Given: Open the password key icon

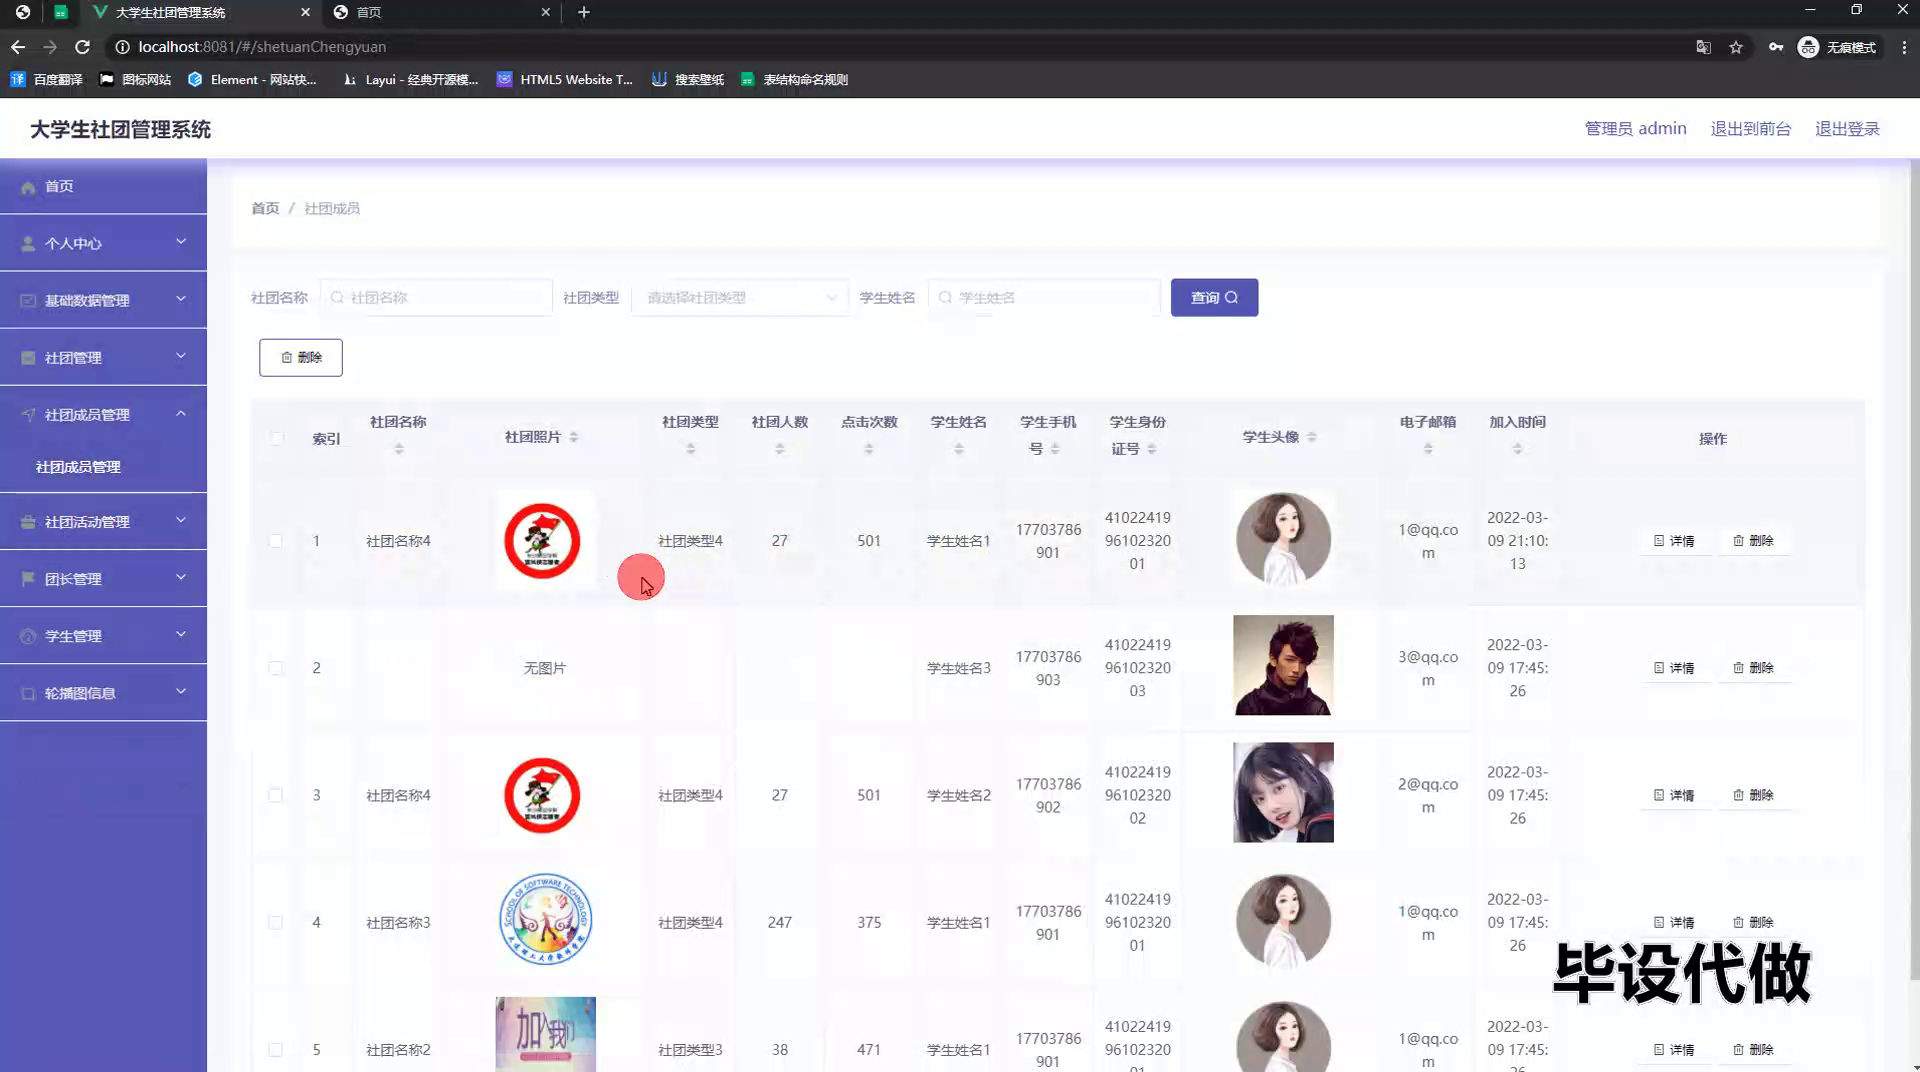Looking at the screenshot, I should [x=1775, y=47].
